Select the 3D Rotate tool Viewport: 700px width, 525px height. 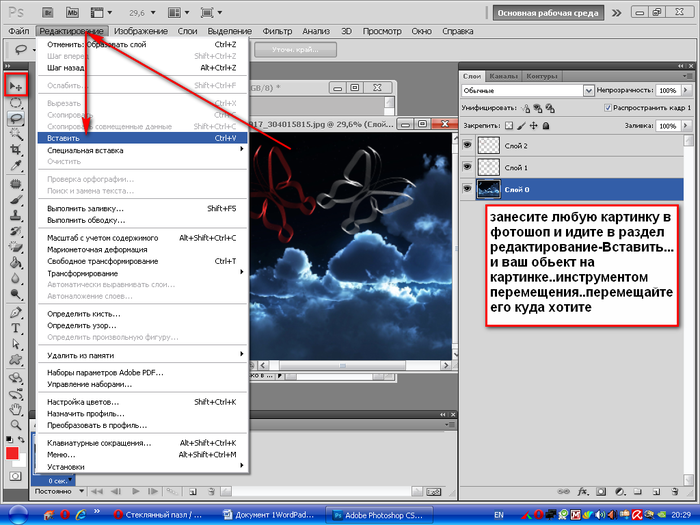(x=16, y=378)
